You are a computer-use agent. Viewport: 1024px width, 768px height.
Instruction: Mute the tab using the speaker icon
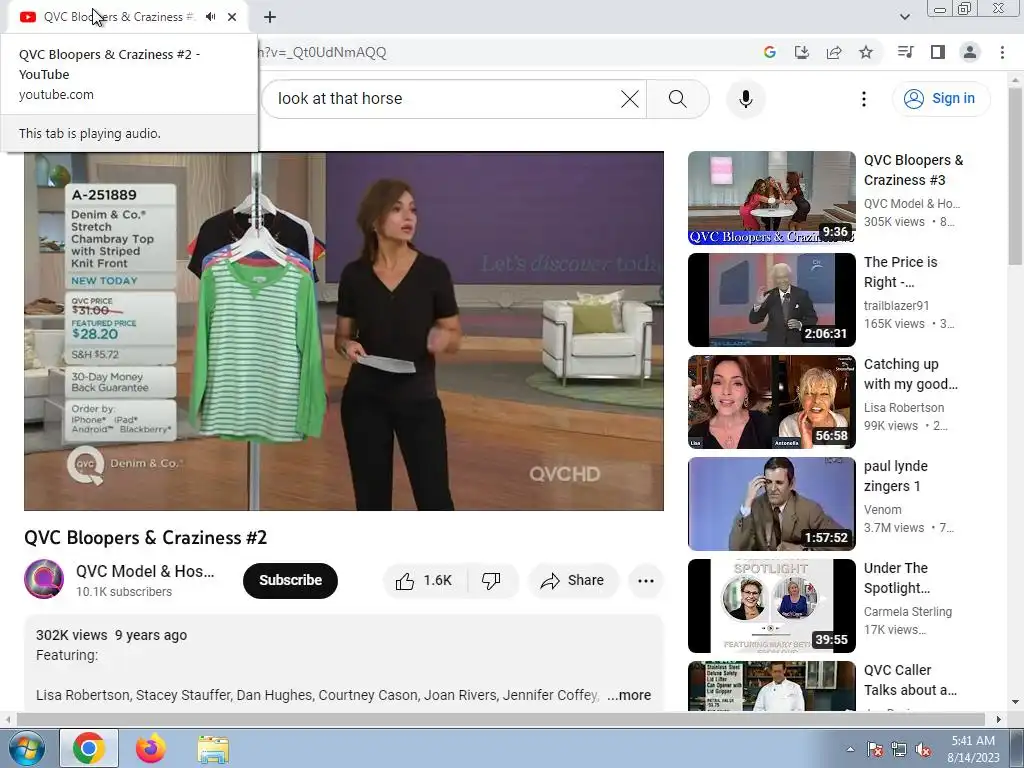[x=210, y=17]
